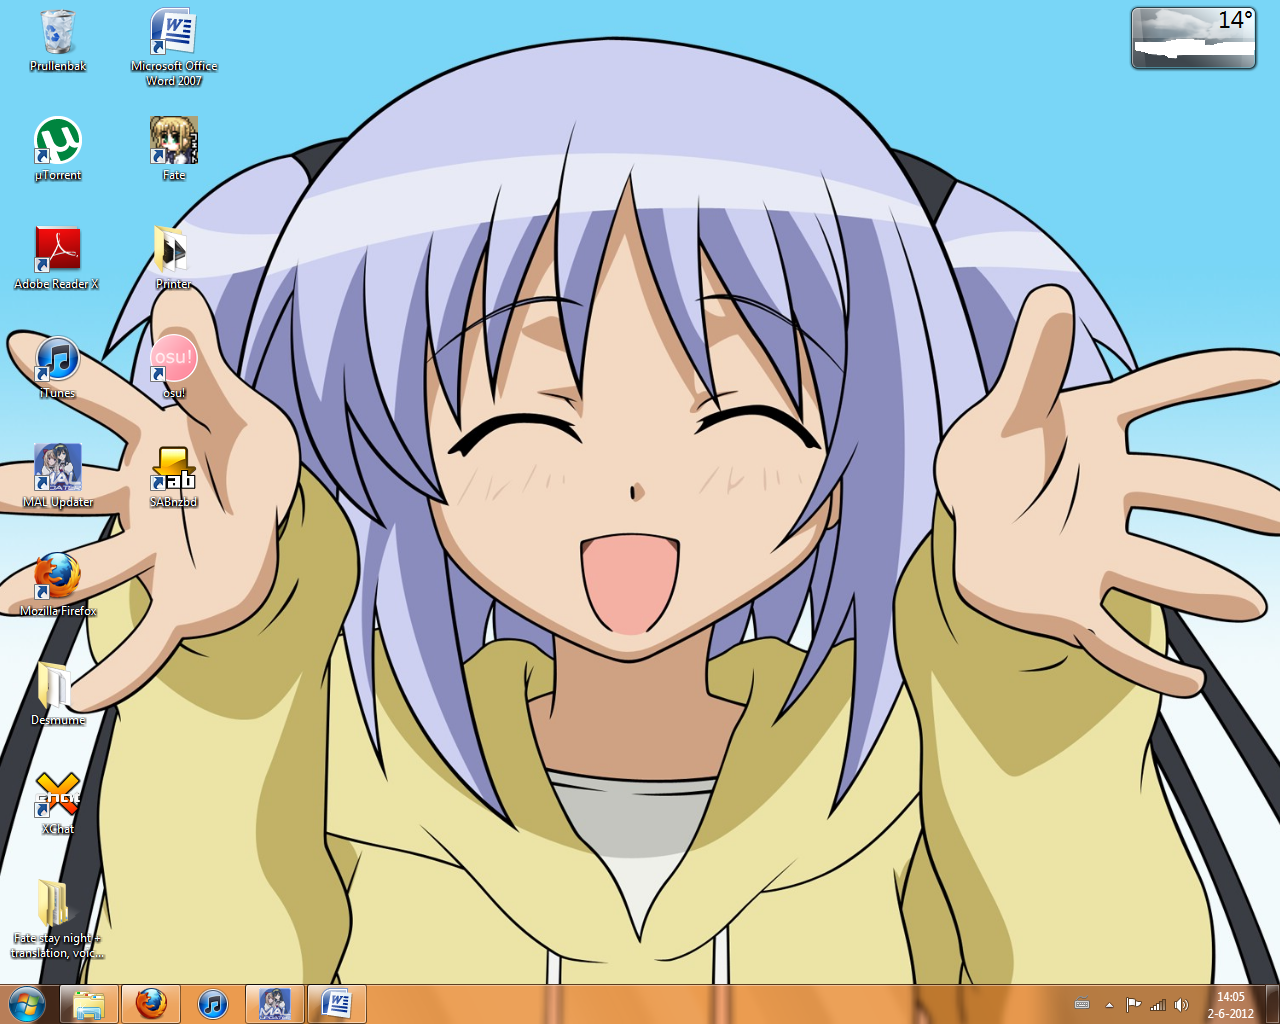Select the SABnzbd desktop shortcut
This screenshot has height=1024, width=1280.
(174, 476)
